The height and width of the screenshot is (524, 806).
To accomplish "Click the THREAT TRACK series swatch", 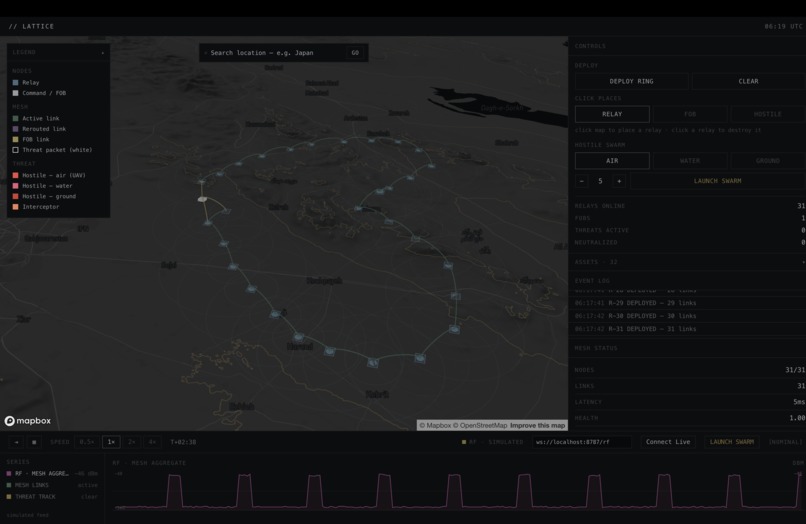I will click(9, 497).
